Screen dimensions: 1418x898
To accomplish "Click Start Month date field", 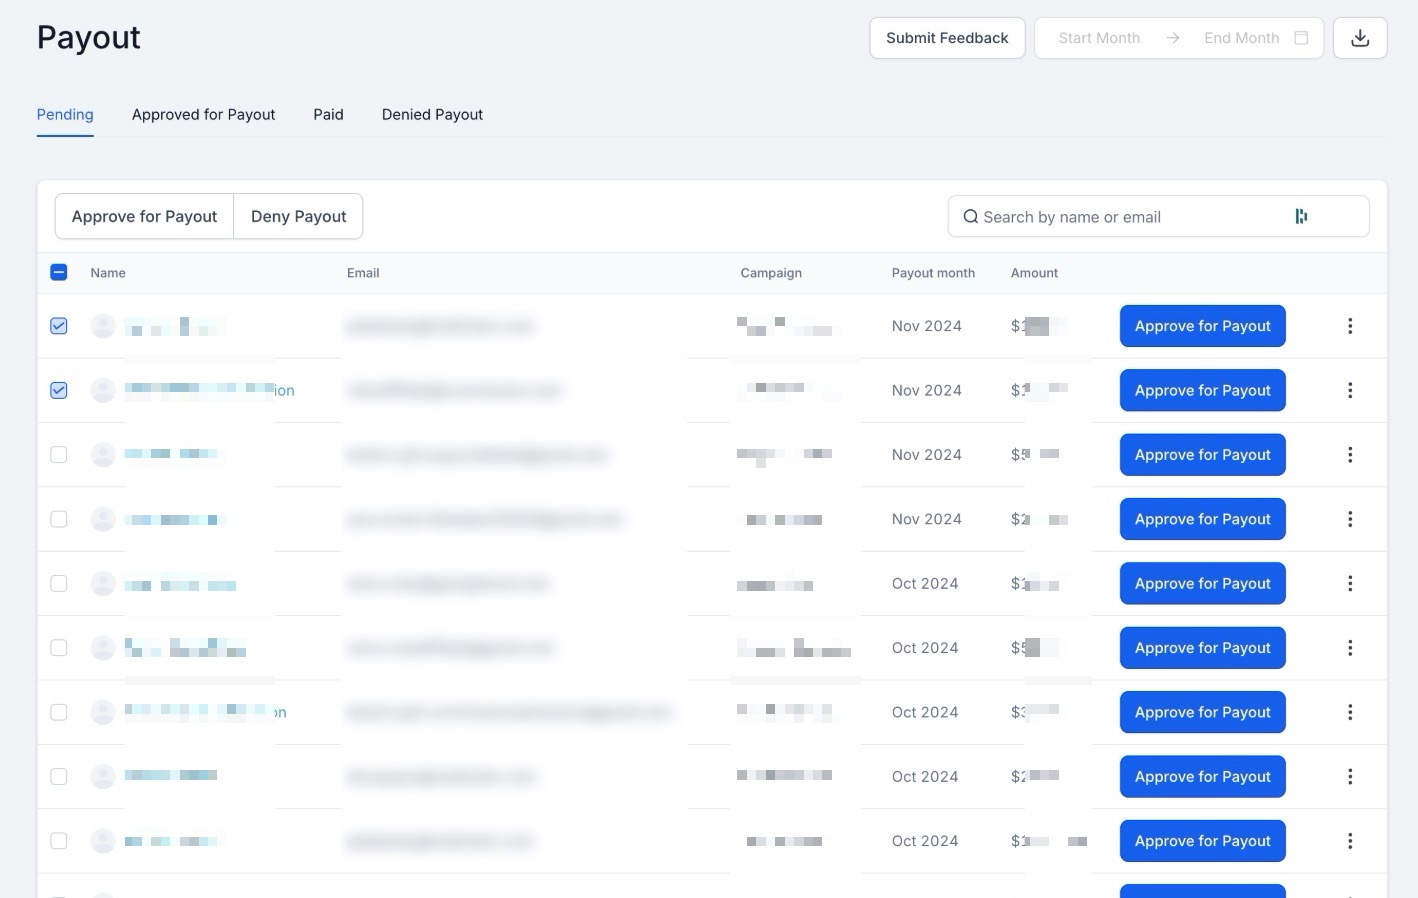I will pyautogui.click(x=1098, y=38).
